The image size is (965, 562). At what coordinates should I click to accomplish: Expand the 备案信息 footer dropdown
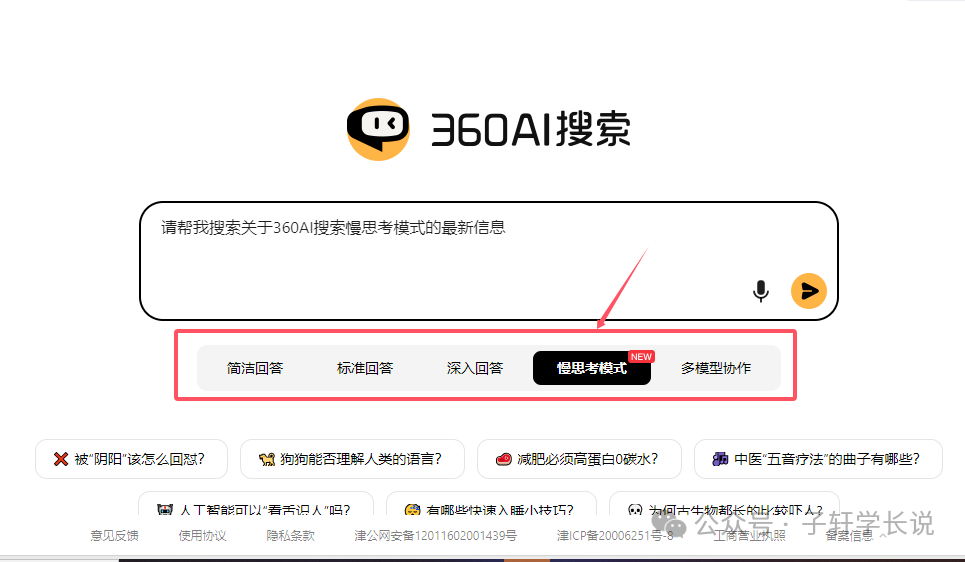[x=855, y=536]
